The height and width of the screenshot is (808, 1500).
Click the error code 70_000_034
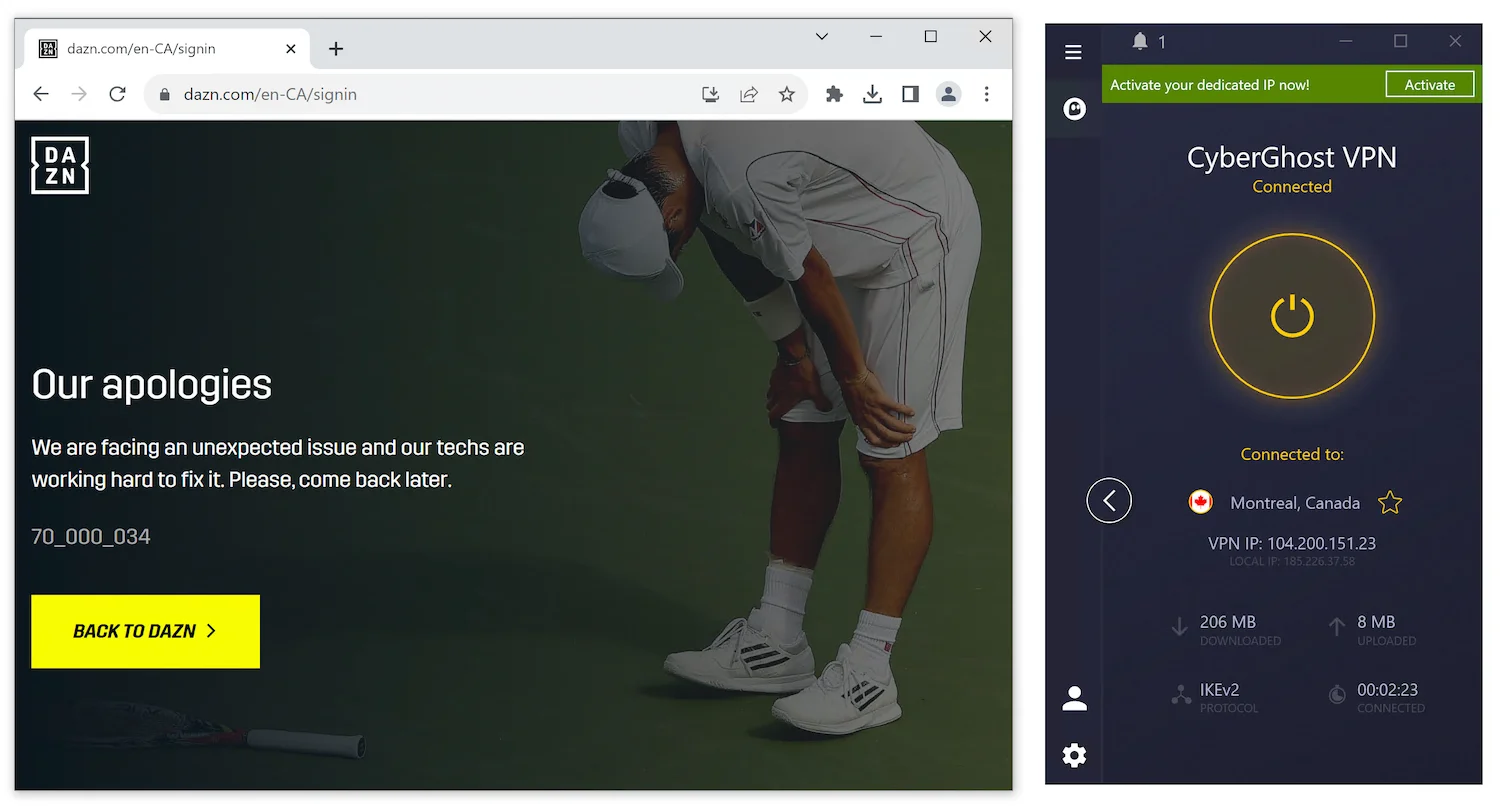coord(91,537)
